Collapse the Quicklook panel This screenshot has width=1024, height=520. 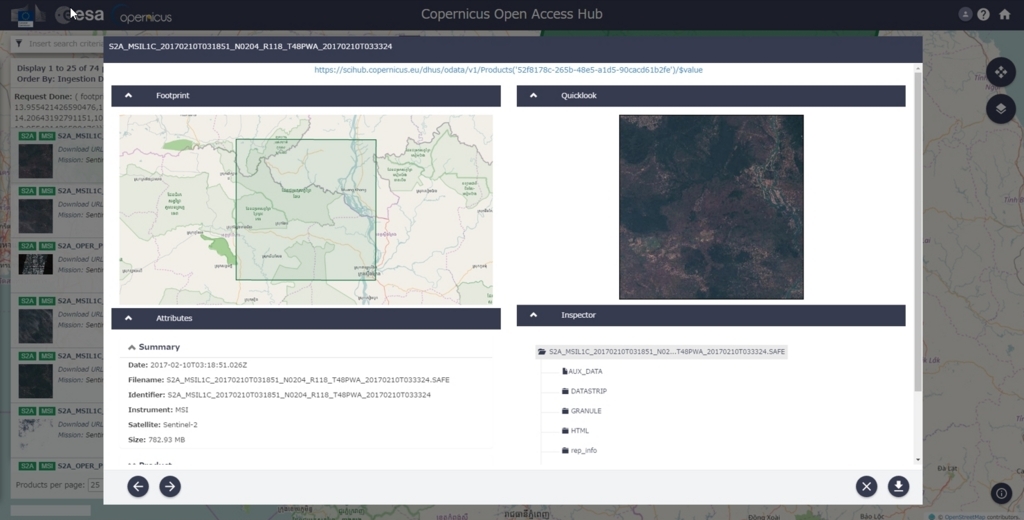(x=534, y=95)
